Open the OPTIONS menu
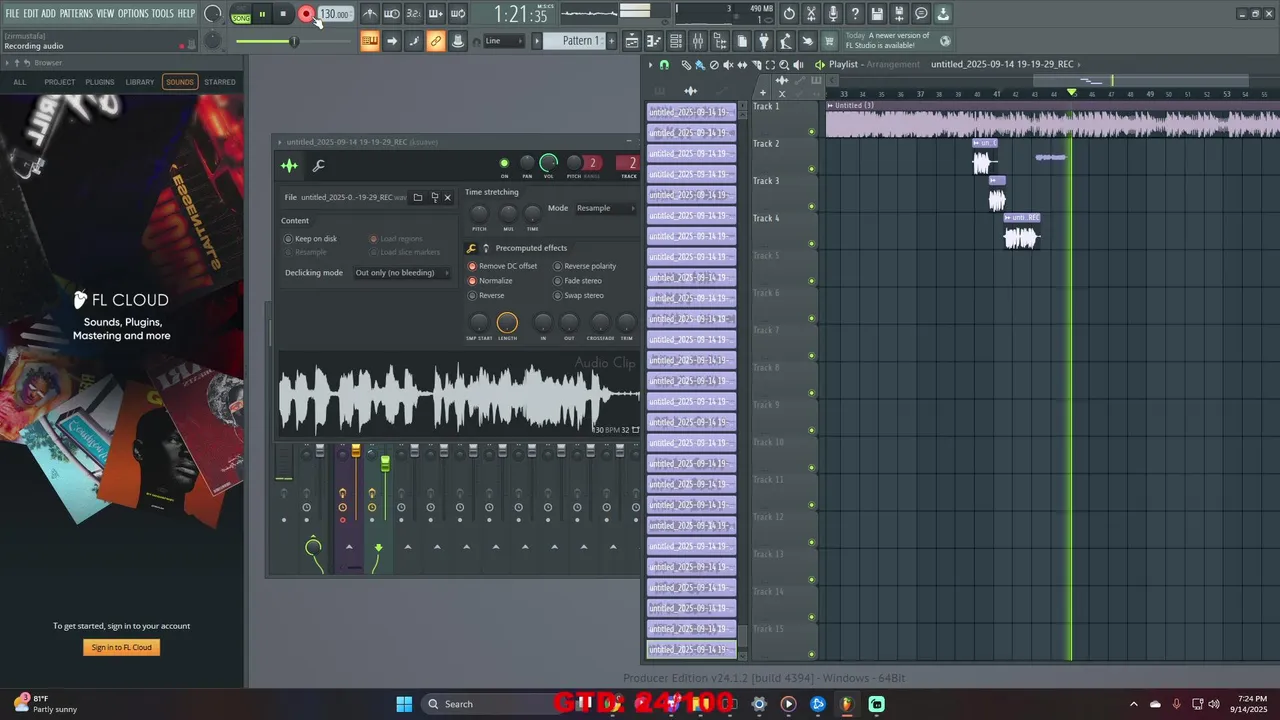Image resolution: width=1280 pixels, height=720 pixels. tap(133, 14)
